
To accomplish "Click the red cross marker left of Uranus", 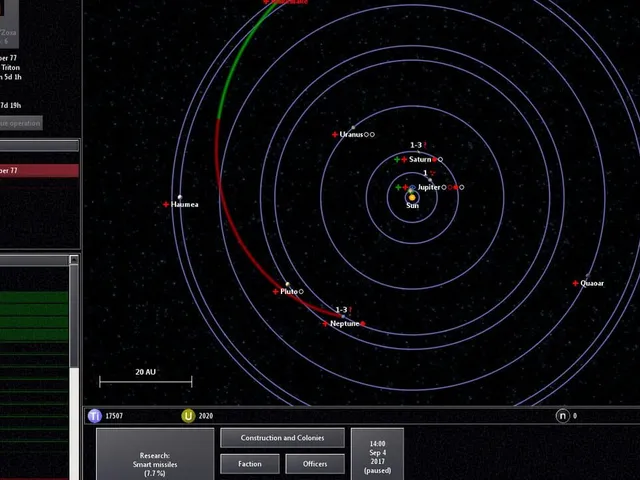I will click(335, 134).
